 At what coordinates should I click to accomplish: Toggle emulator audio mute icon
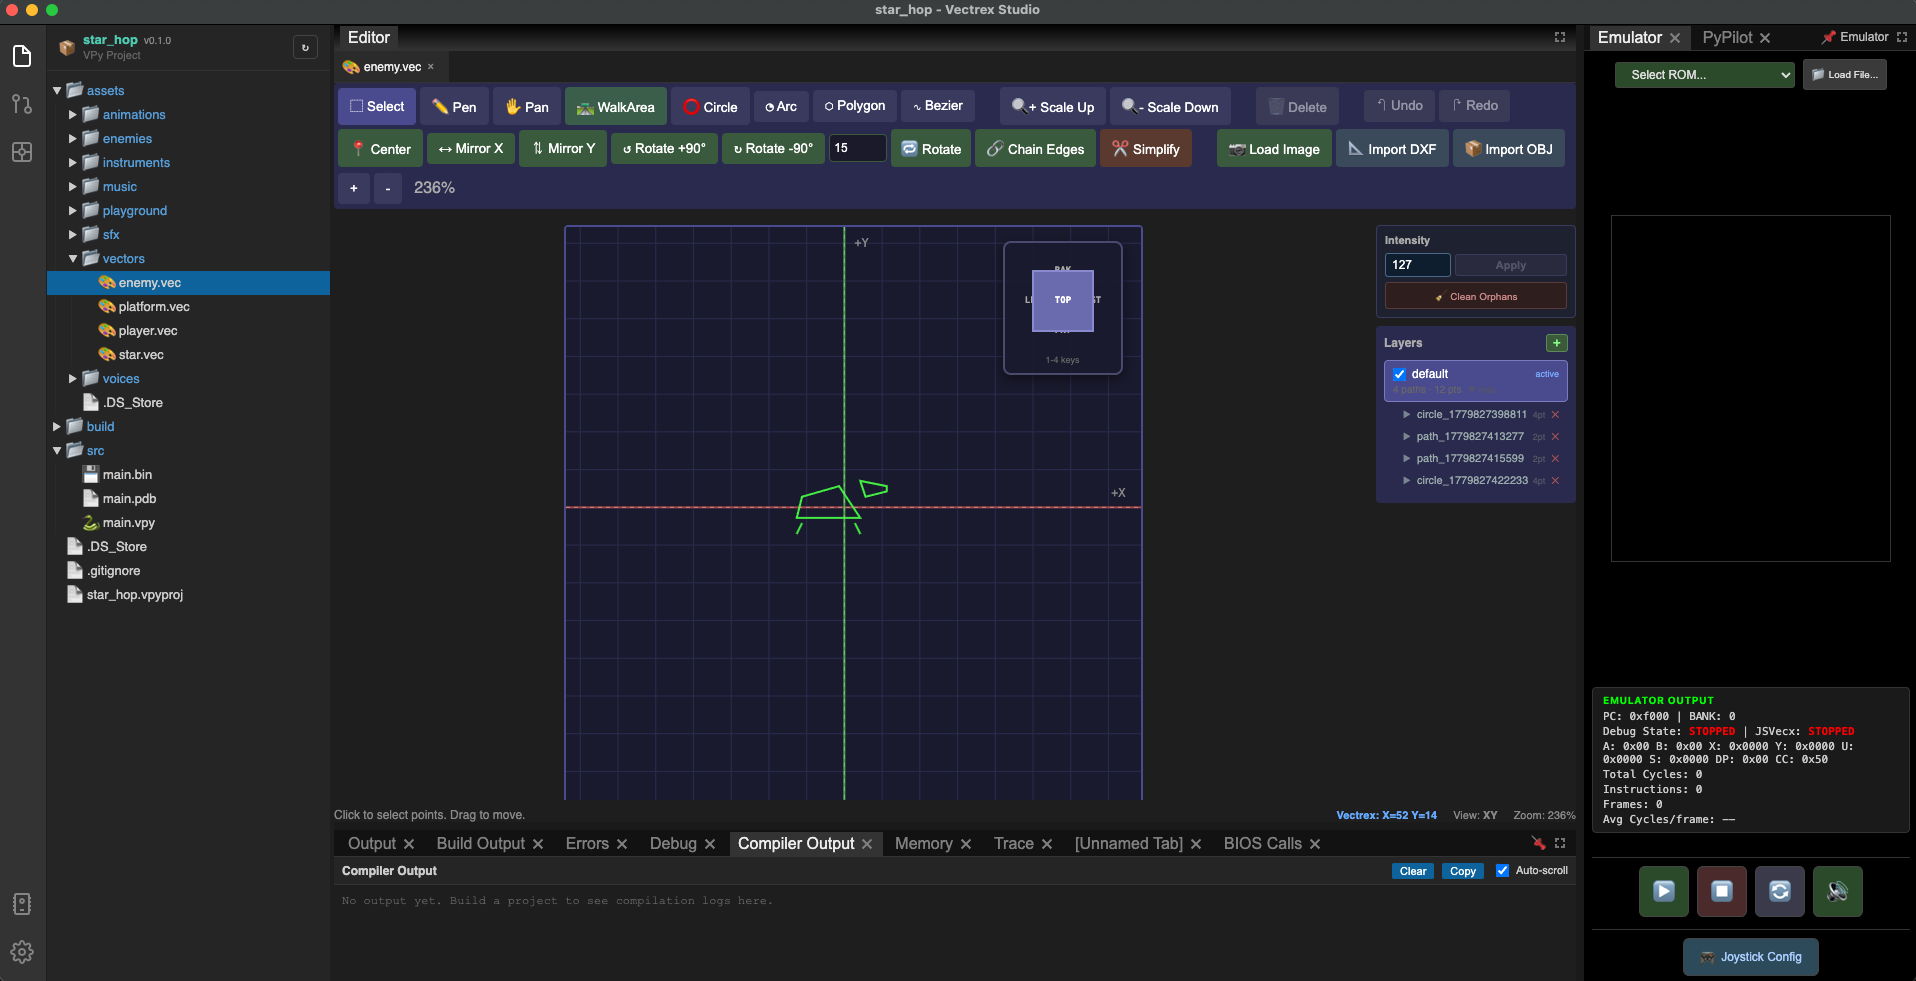(x=1838, y=891)
